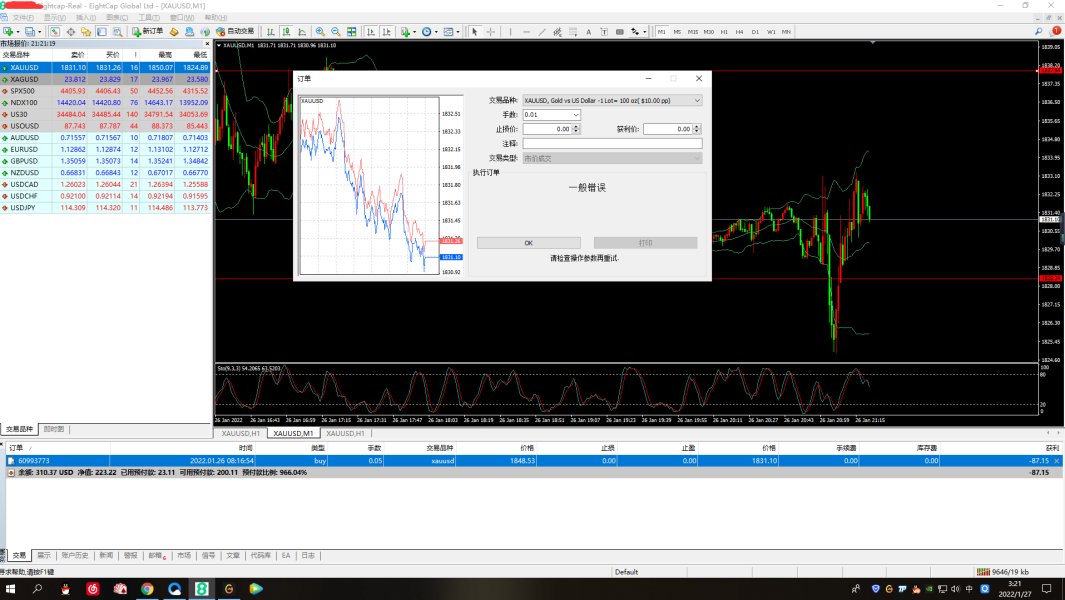The width and height of the screenshot is (1065, 600).
Task: Toggle chart shift icon
Action: click(x=386, y=31)
